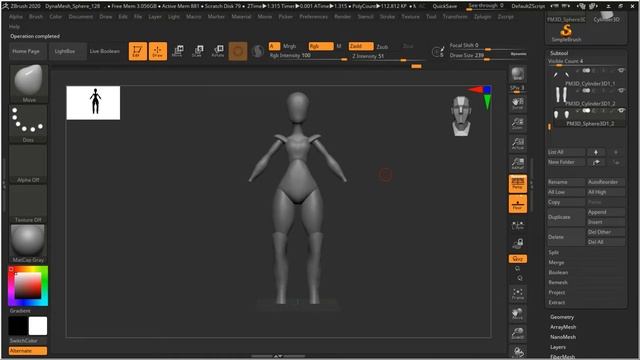Open the Brush menu
This screenshot has height=360, width=640.
(36, 17)
